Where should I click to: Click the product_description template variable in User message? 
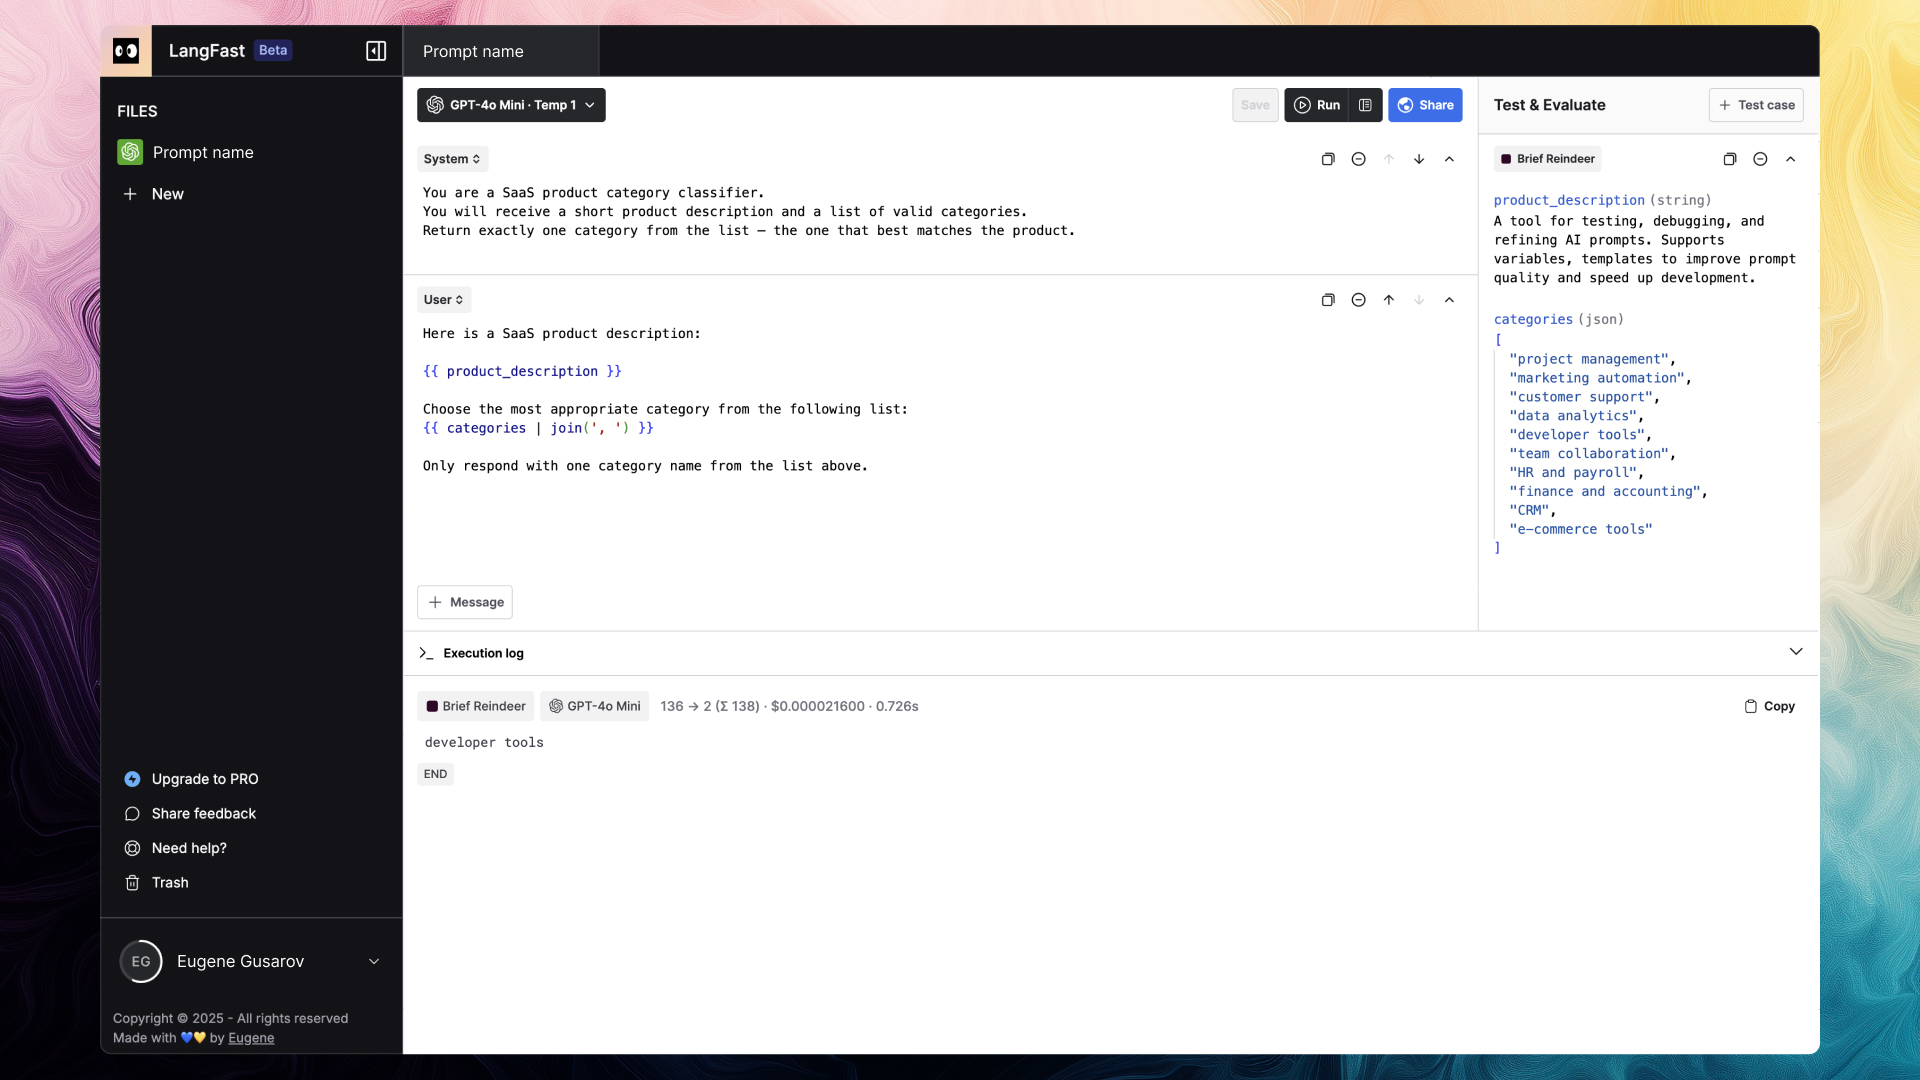tap(522, 371)
